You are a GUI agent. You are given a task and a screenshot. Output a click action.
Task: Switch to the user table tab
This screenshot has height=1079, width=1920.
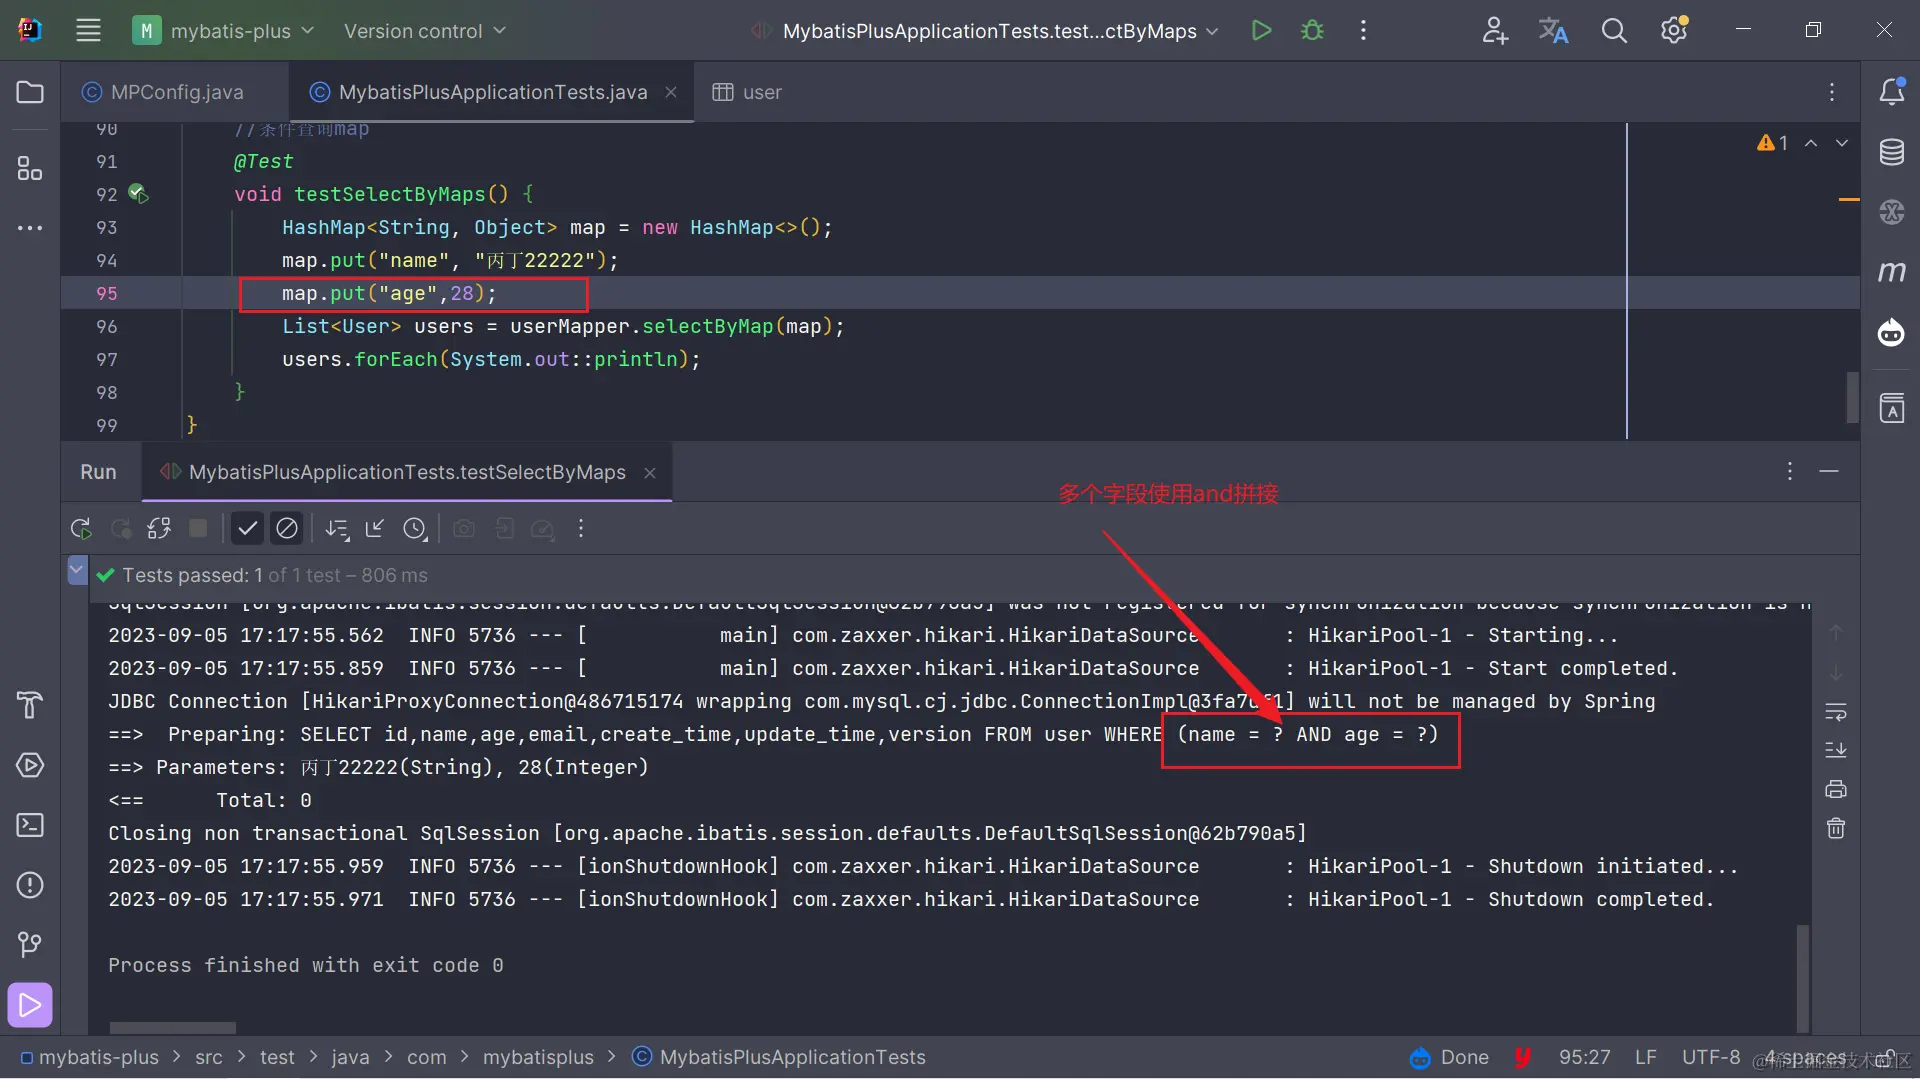(747, 92)
